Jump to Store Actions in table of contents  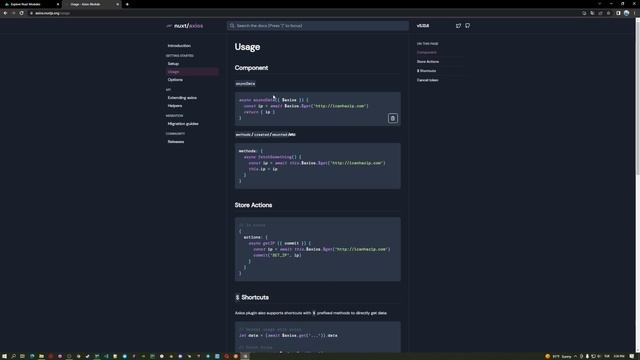point(428,62)
